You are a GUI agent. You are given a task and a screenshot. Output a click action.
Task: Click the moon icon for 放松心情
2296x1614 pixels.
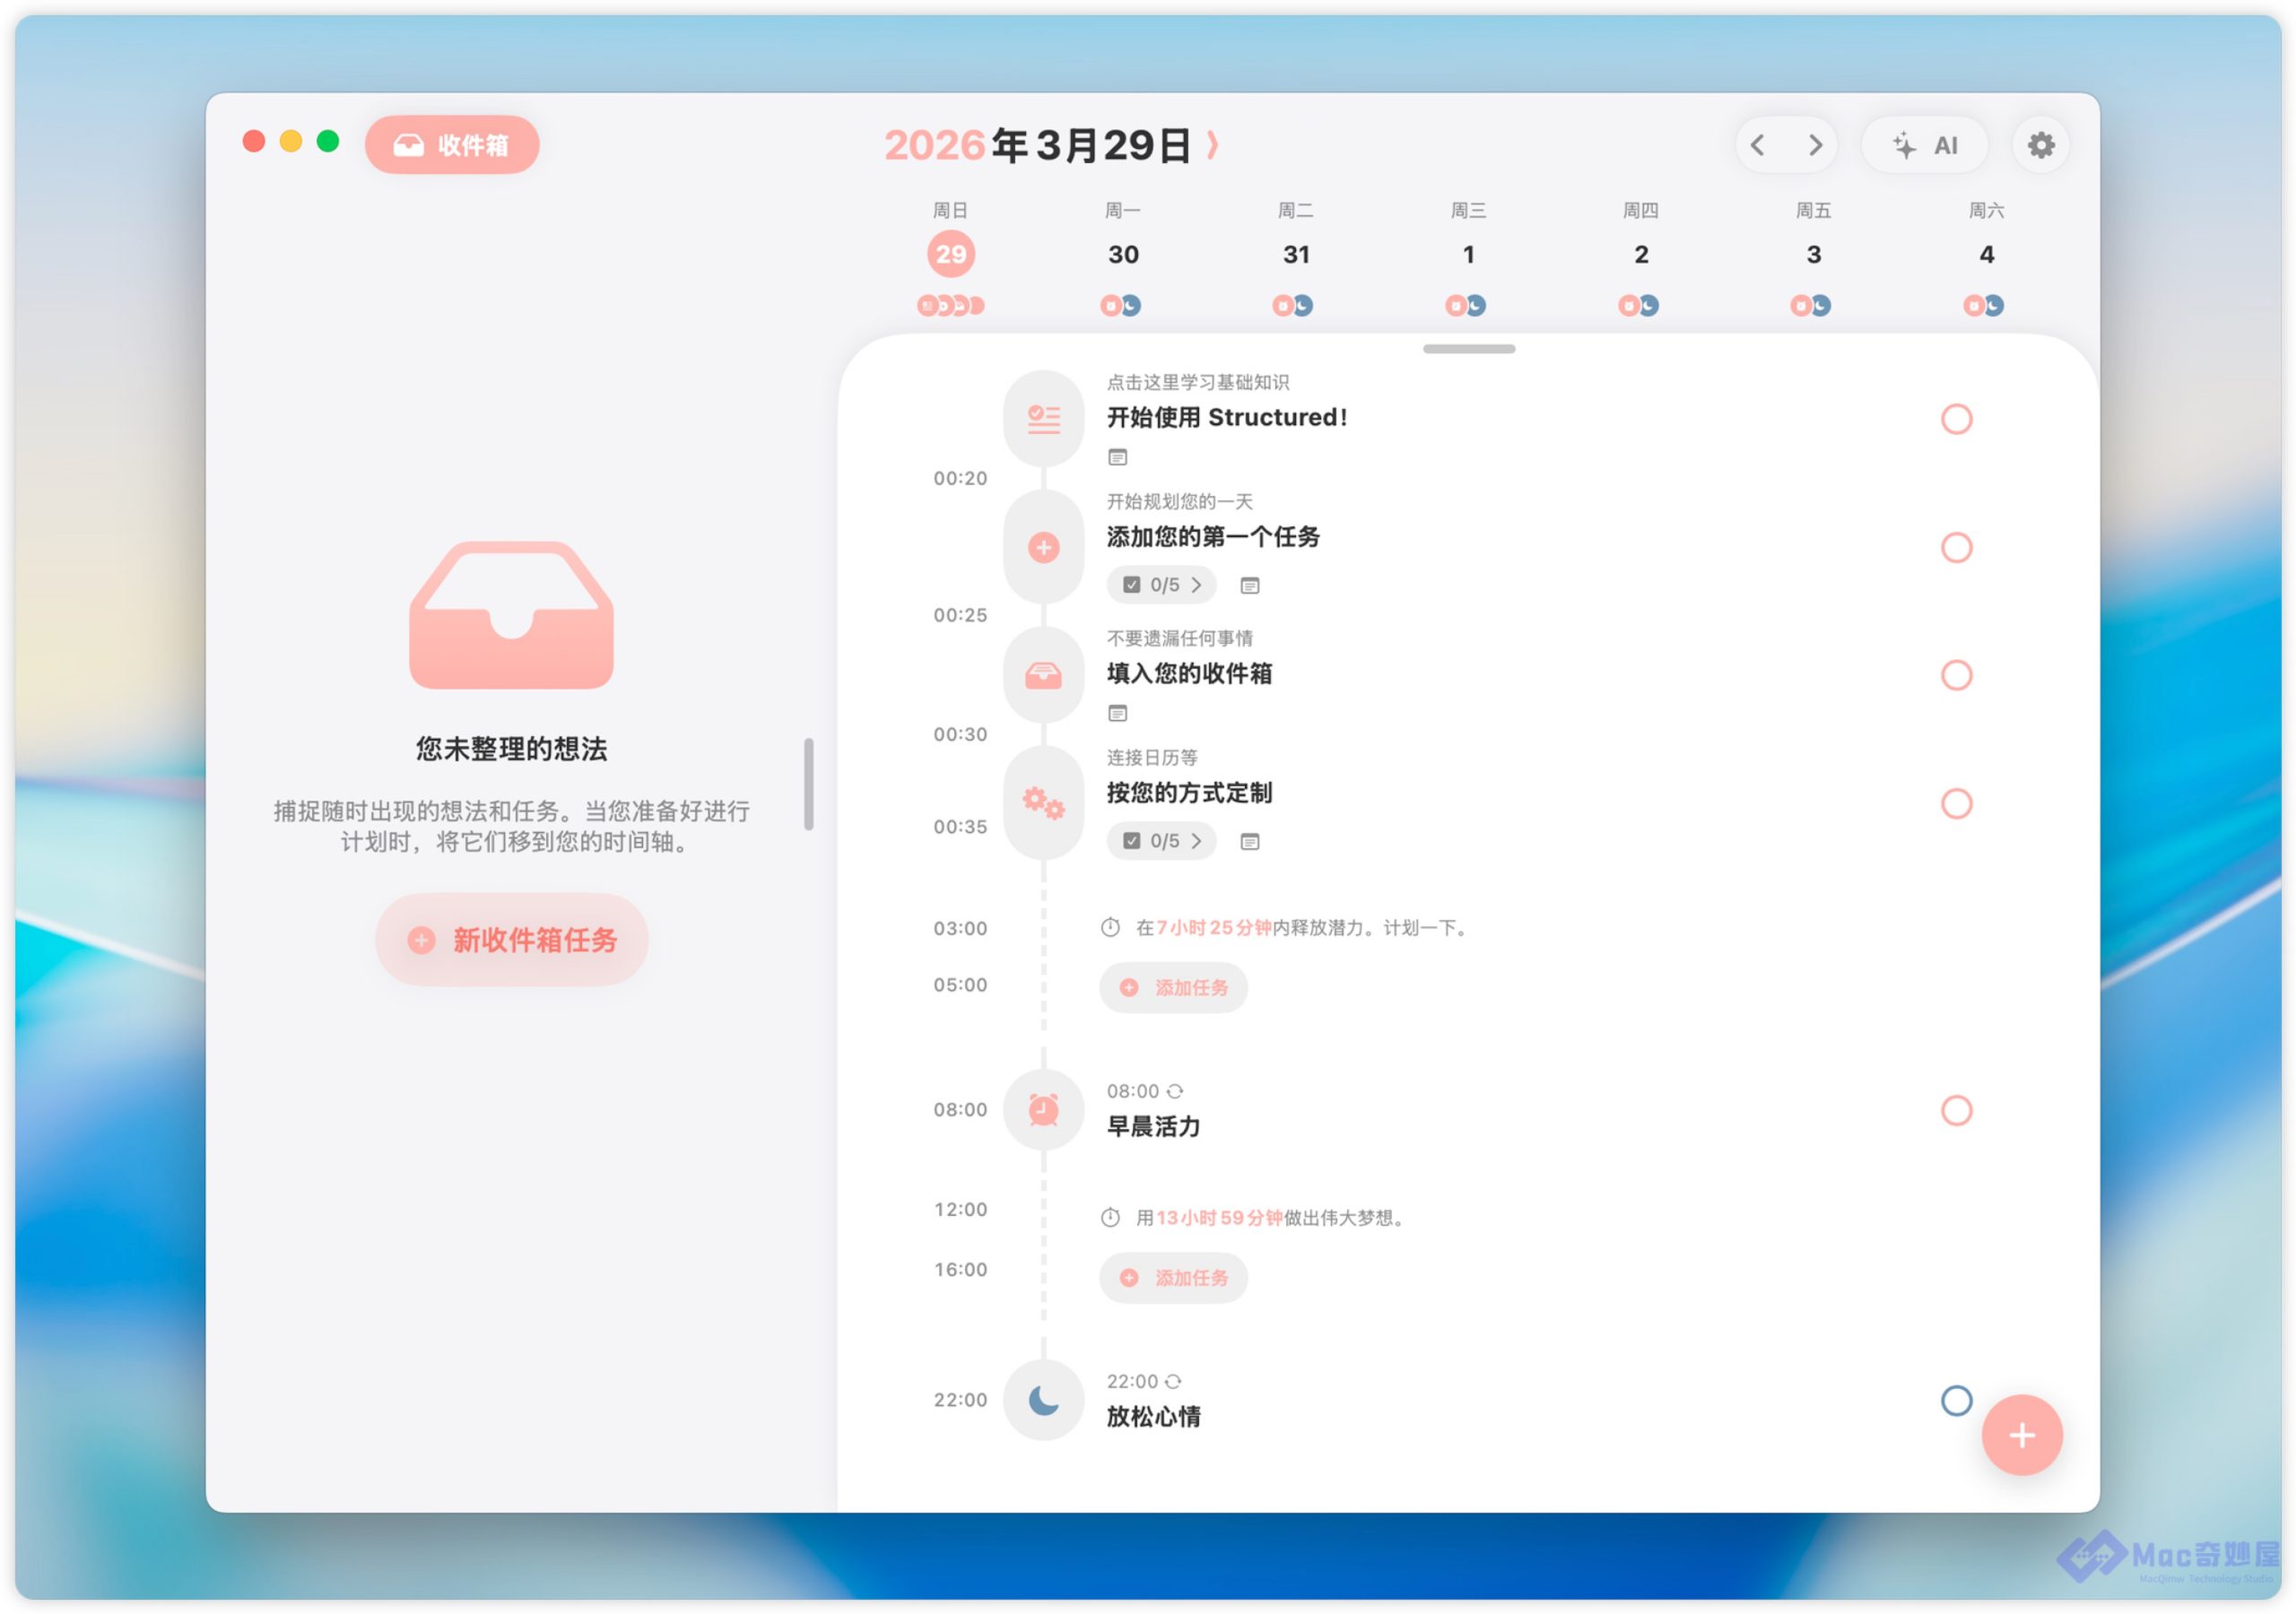tap(1043, 1399)
